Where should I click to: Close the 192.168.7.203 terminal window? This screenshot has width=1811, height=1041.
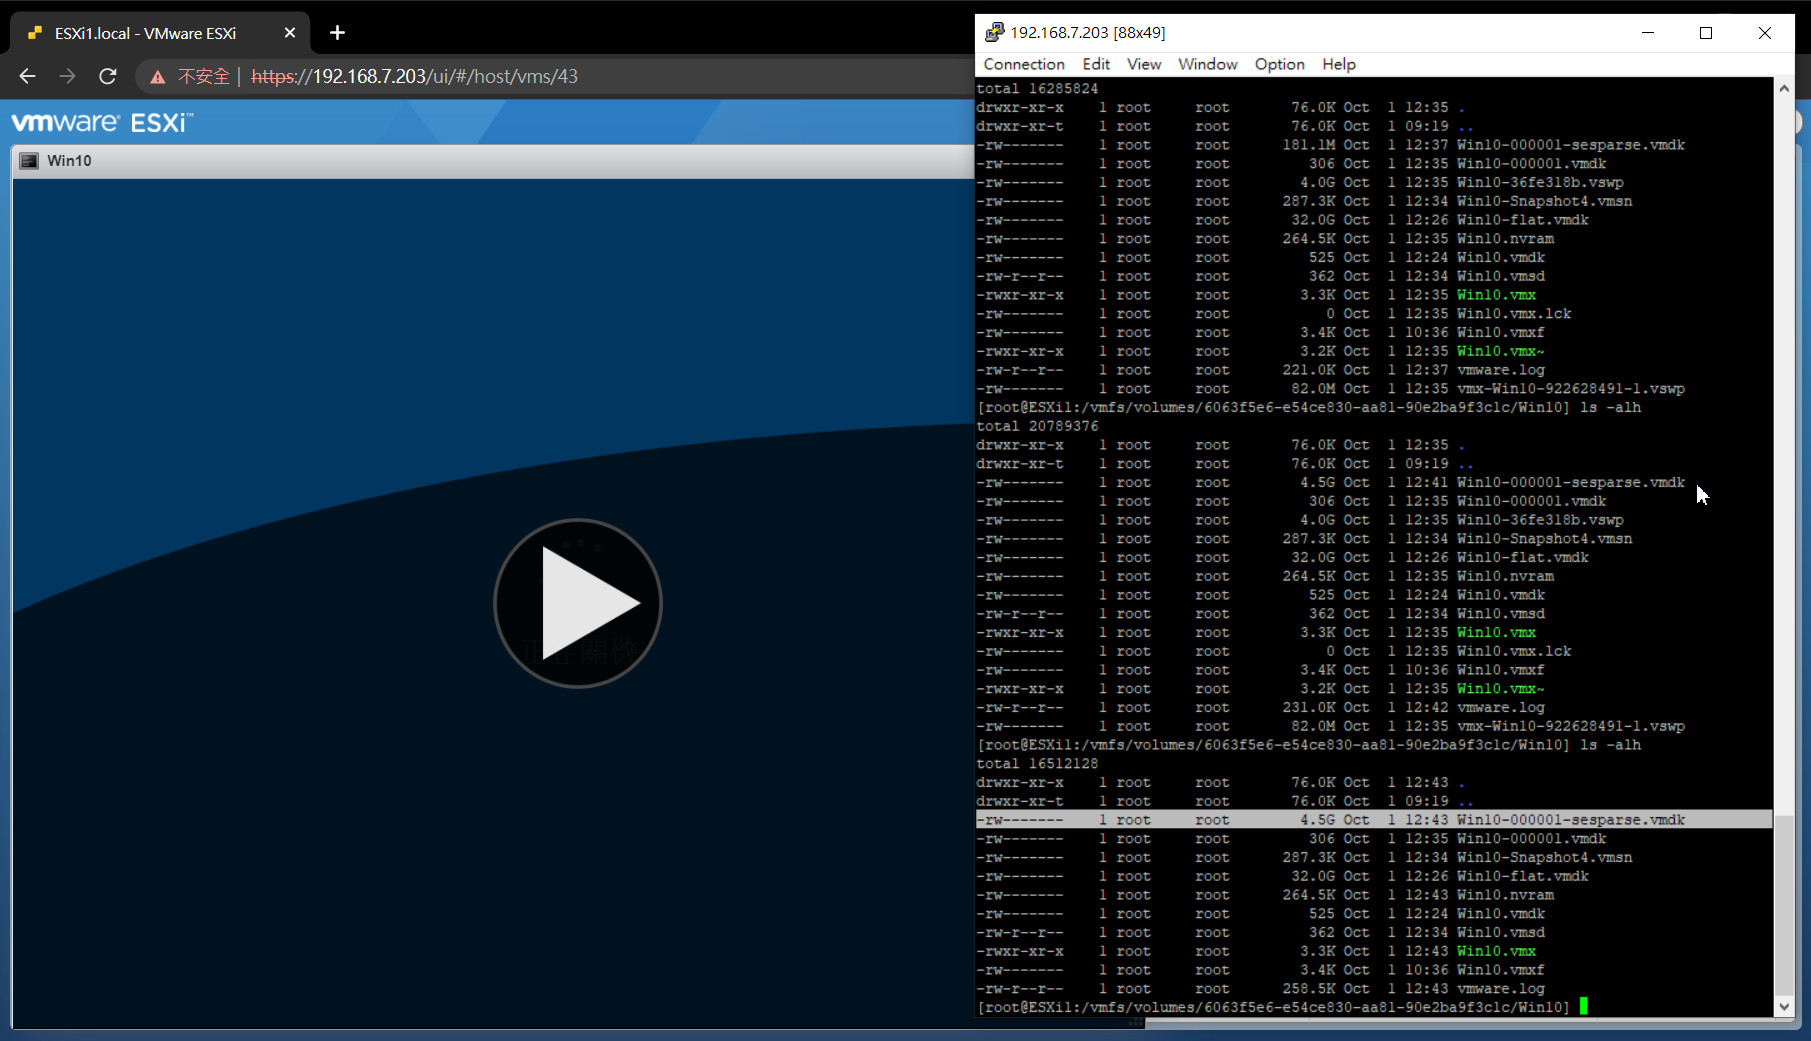click(x=1765, y=33)
